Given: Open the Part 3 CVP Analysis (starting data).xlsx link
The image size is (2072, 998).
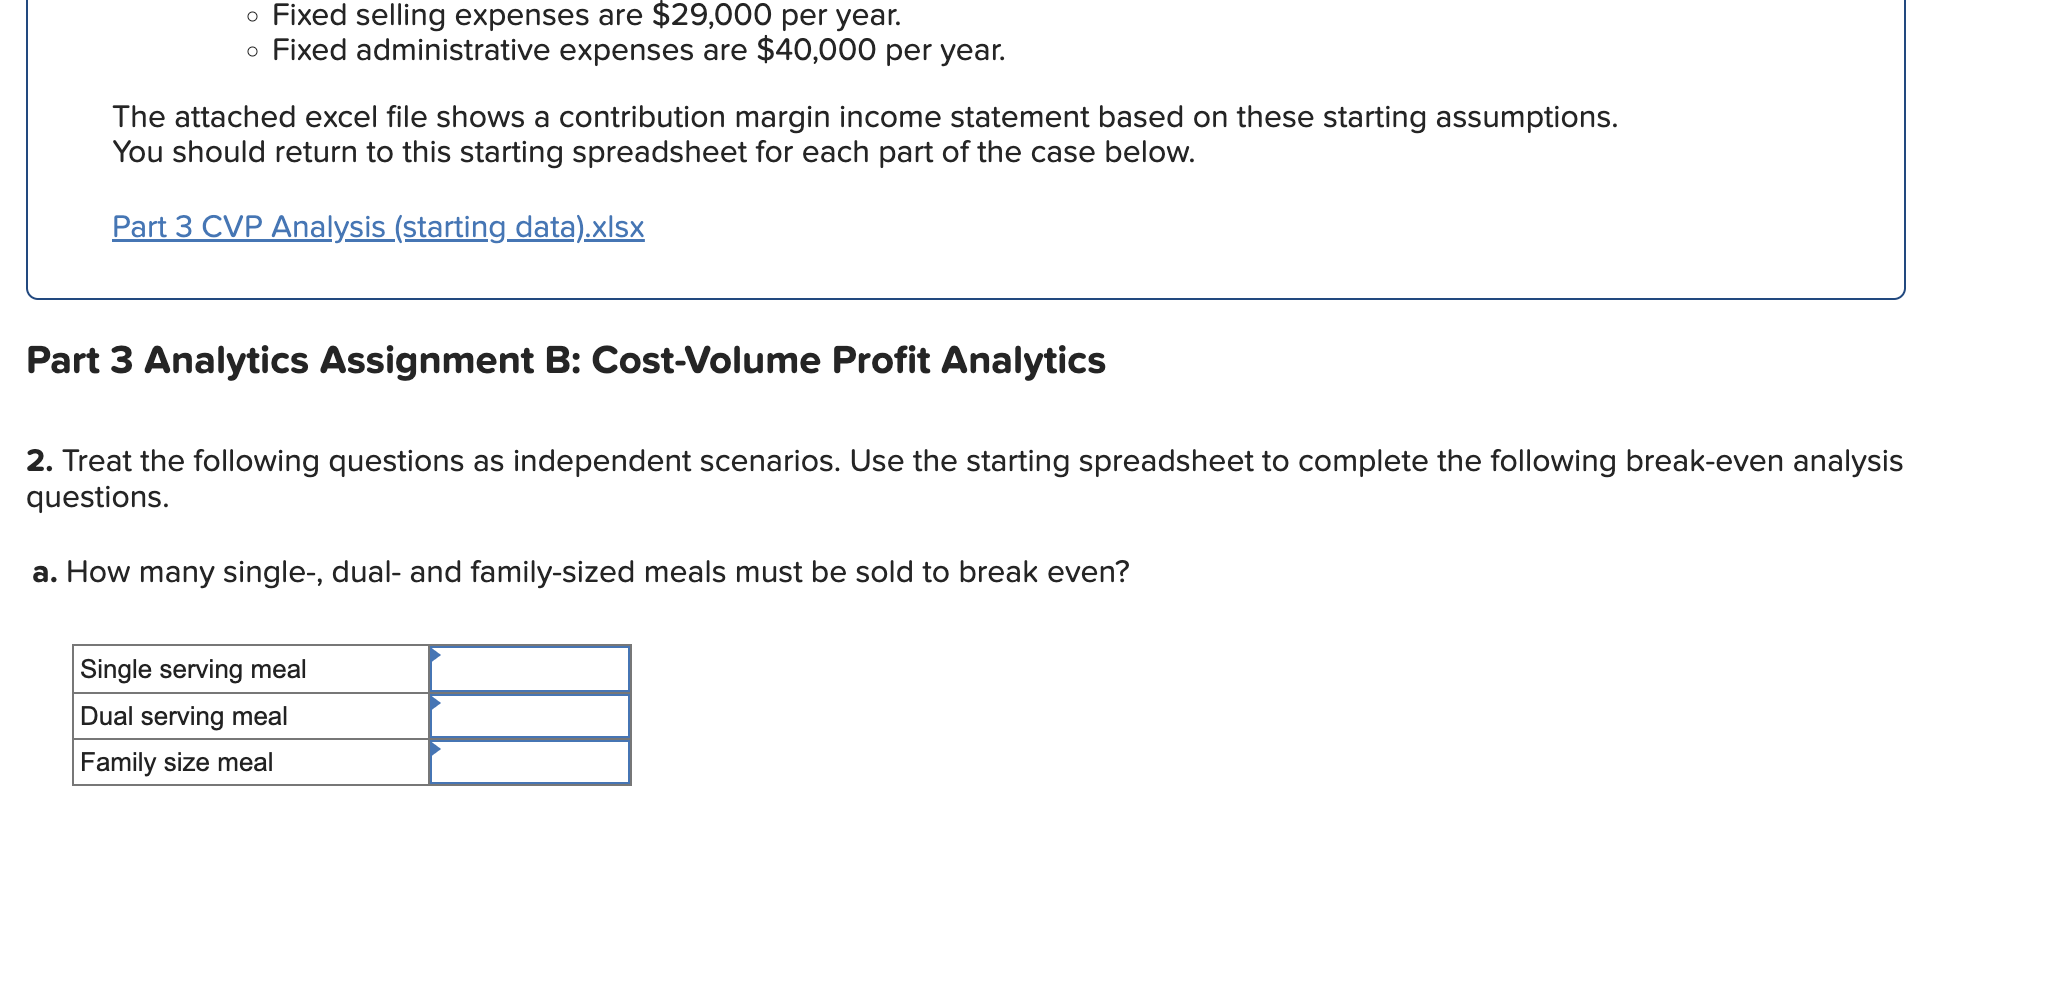Looking at the screenshot, I should pos(377,227).
